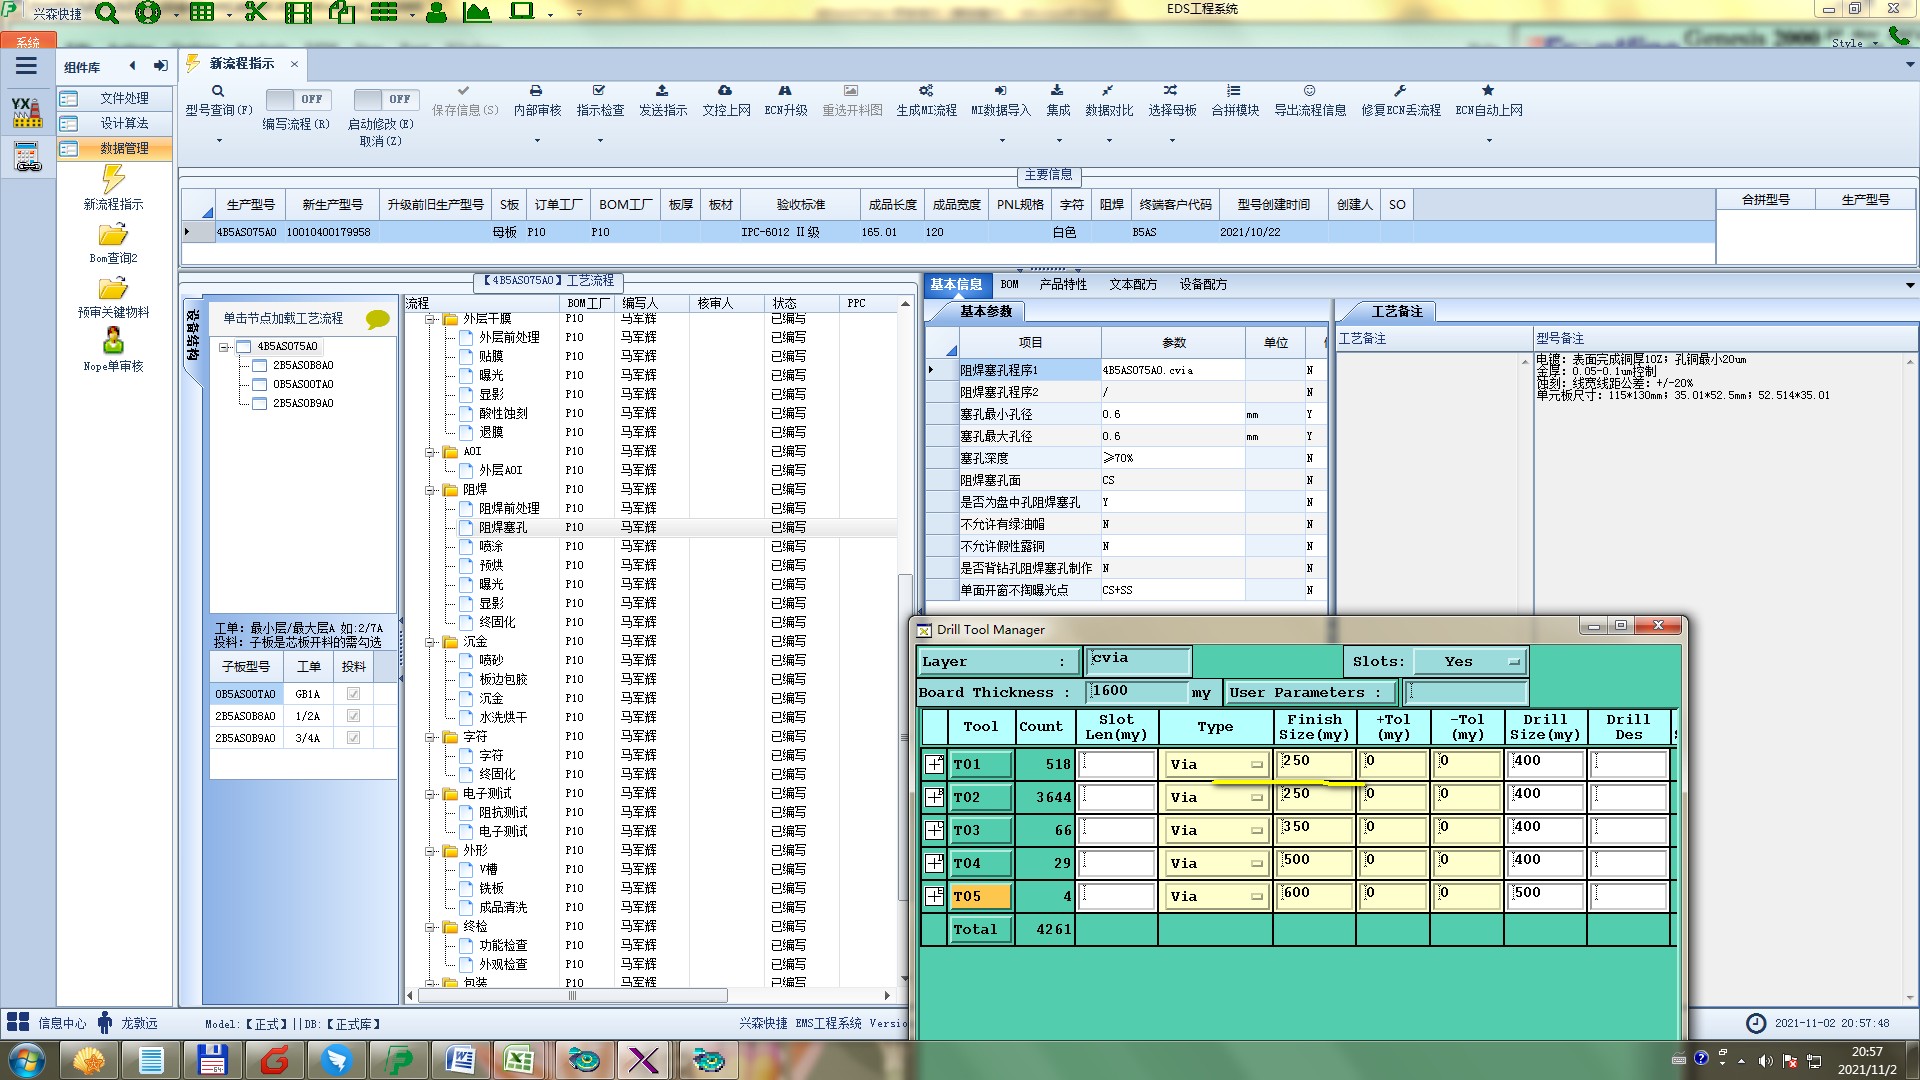Click the 型号查询 search icon
The width and height of the screenshot is (1920, 1080).
[x=218, y=91]
